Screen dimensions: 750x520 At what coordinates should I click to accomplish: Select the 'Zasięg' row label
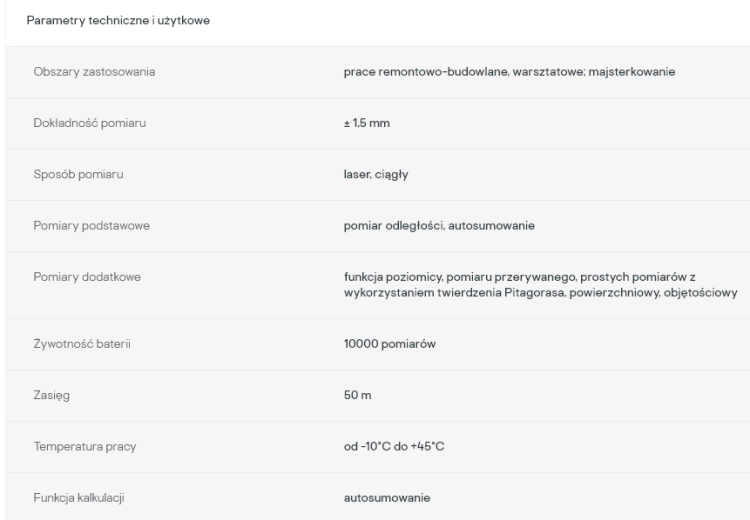pyautogui.click(x=52, y=395)
